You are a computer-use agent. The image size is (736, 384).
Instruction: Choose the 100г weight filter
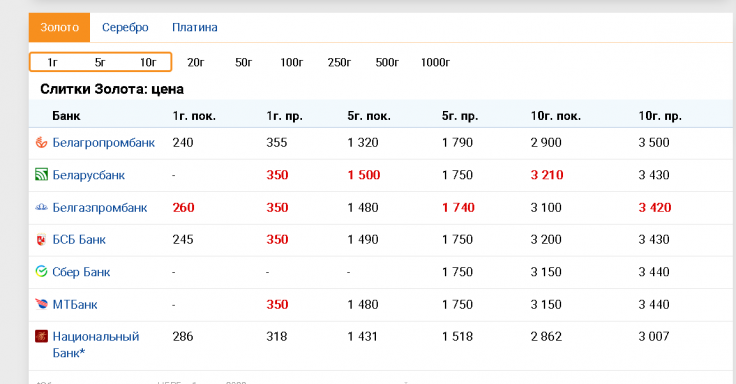[x=291, y=62]
